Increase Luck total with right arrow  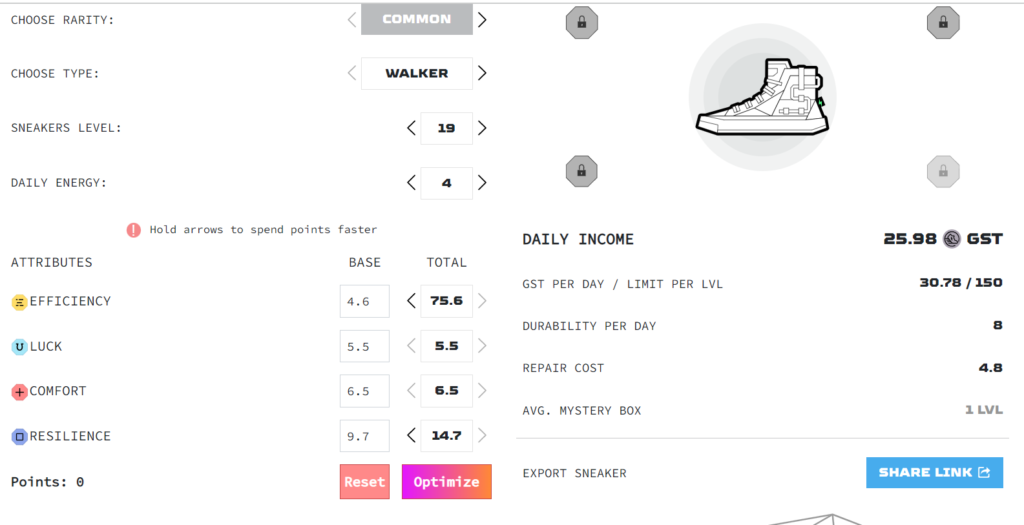tap(482, 346)
